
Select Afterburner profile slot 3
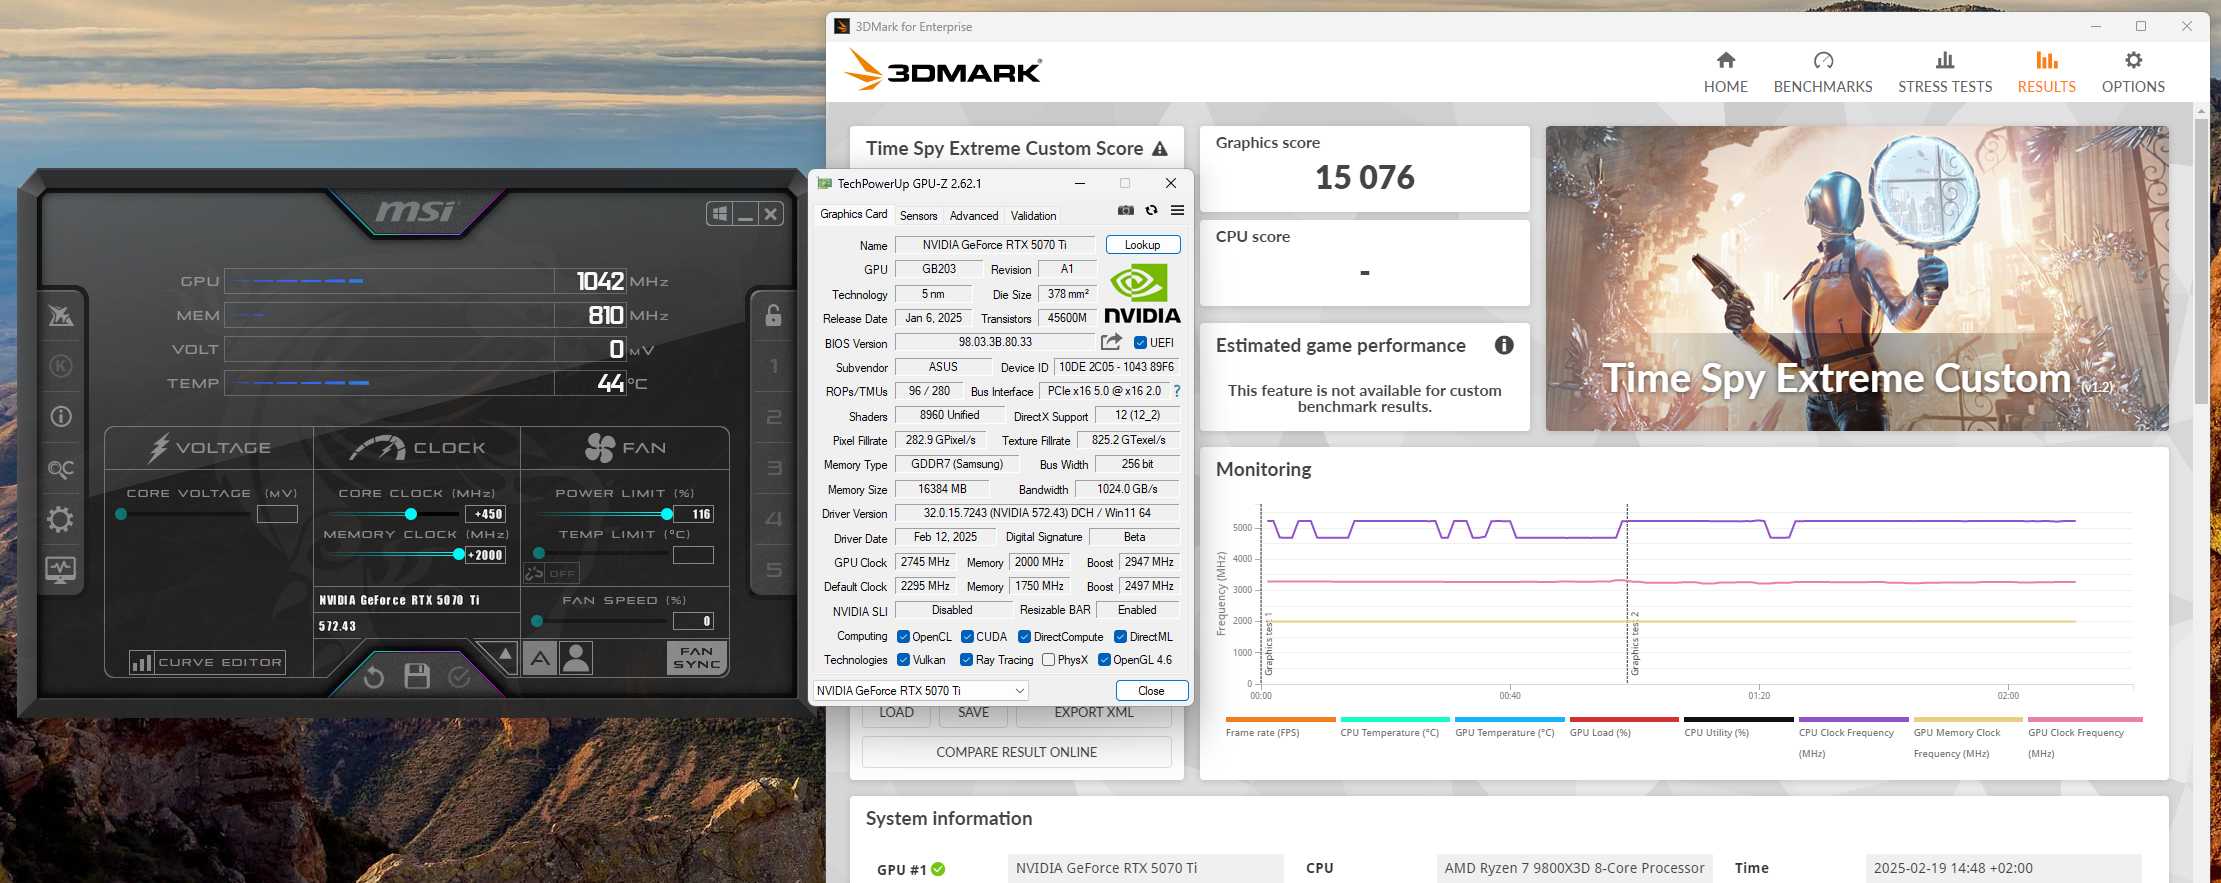[774, 468]
